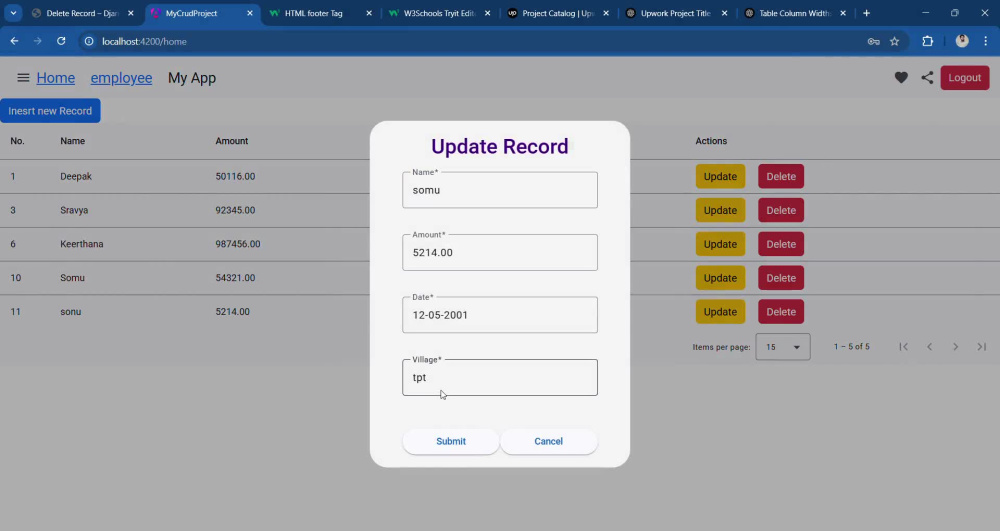Go to previous page in paginator
Screen dimensions: 1000x531
929,347
